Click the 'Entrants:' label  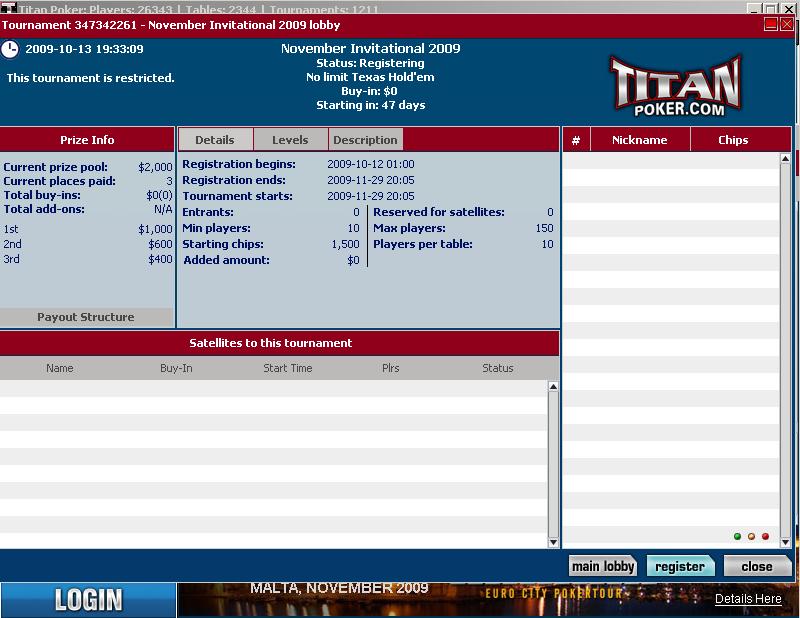(x=208, y=212)
